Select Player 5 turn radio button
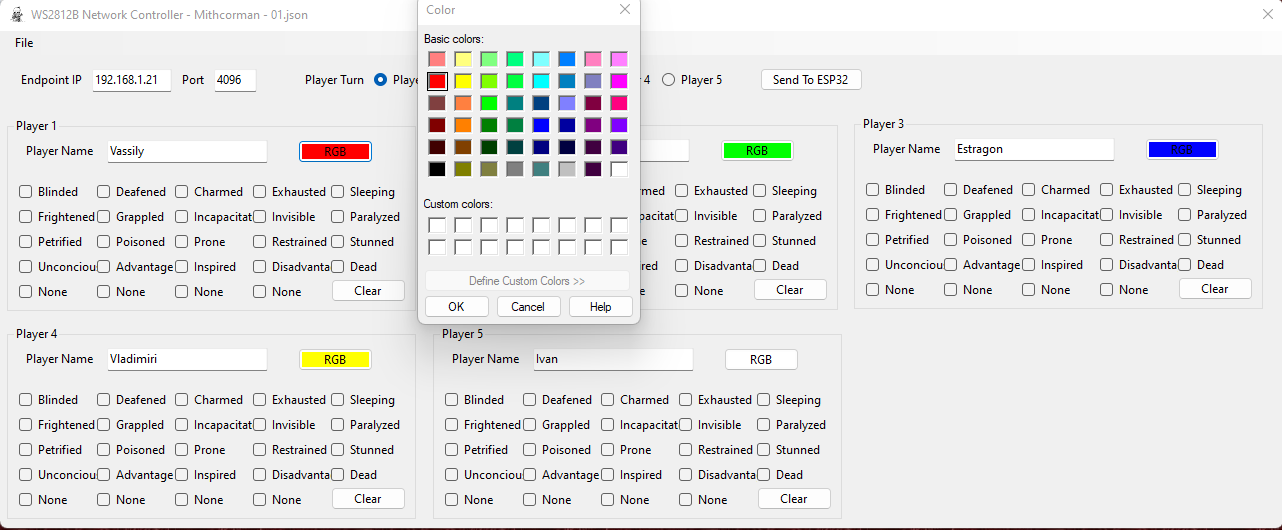The width and height of the screenshot is (1282, 530). tap(692, 80)
